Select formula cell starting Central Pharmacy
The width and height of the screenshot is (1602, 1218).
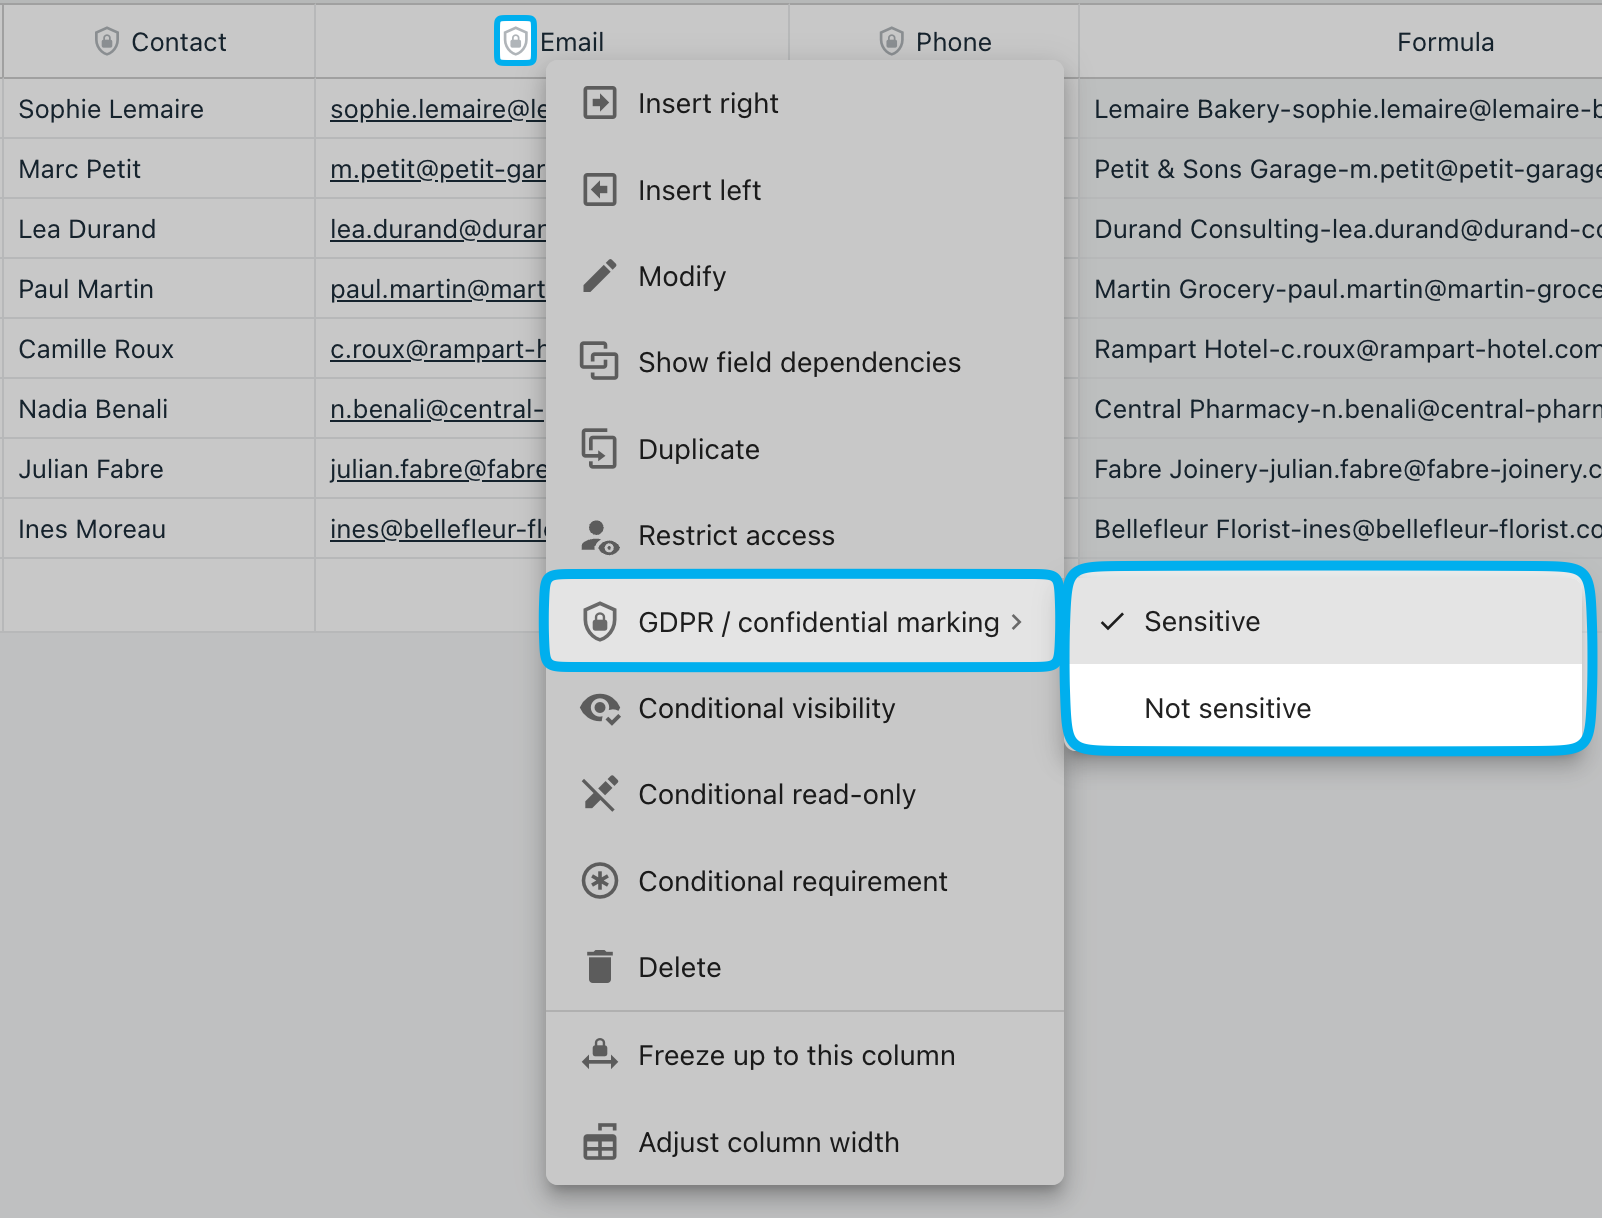pos(1340,409)
